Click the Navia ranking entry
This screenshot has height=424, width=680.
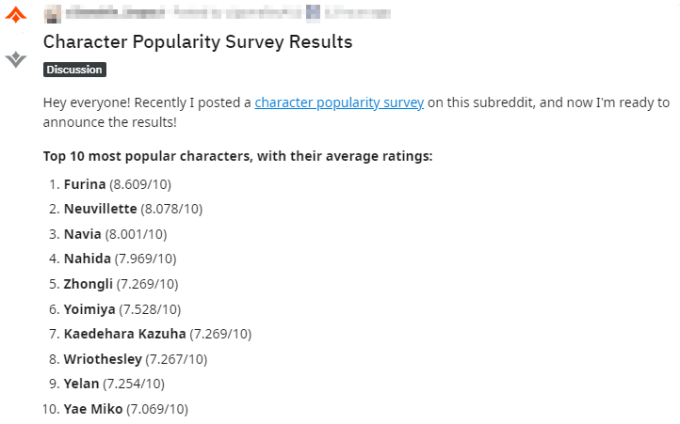[82, 234]
